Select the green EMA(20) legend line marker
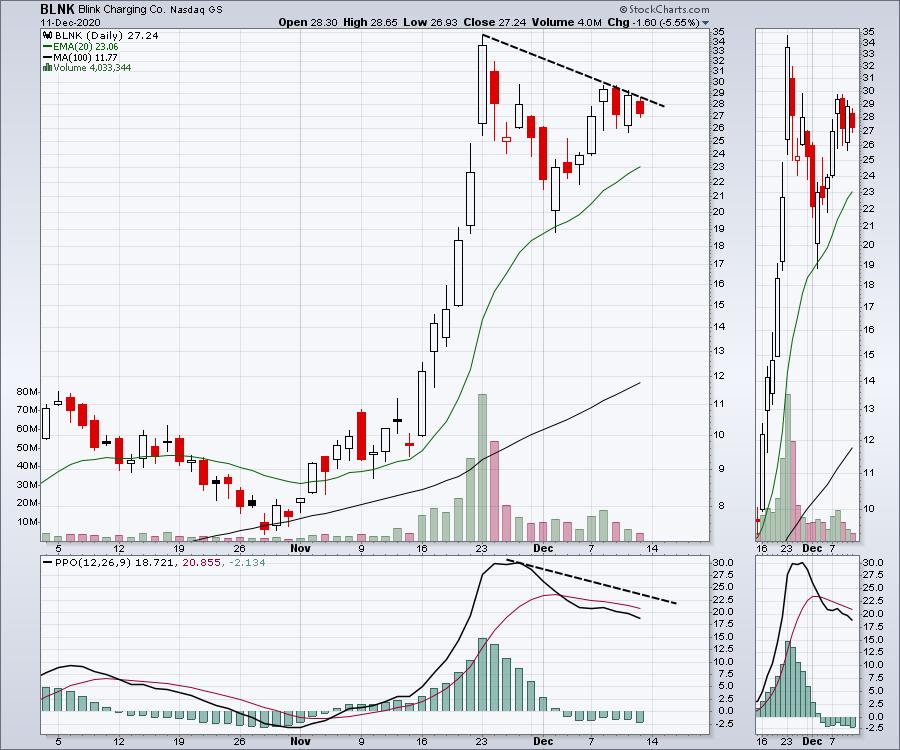 click(48, 47)
